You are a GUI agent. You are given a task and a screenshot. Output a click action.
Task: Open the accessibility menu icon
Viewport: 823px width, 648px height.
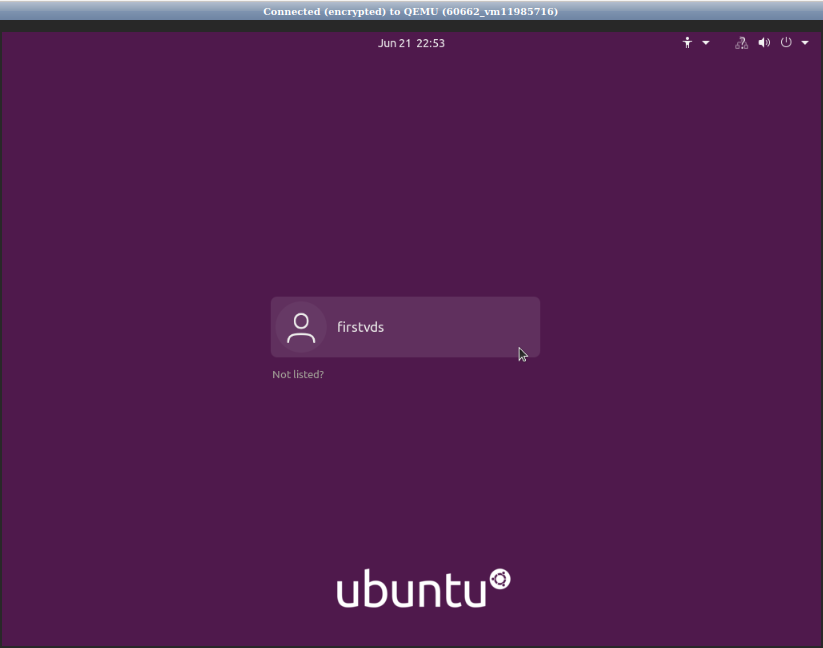point(687,43)
